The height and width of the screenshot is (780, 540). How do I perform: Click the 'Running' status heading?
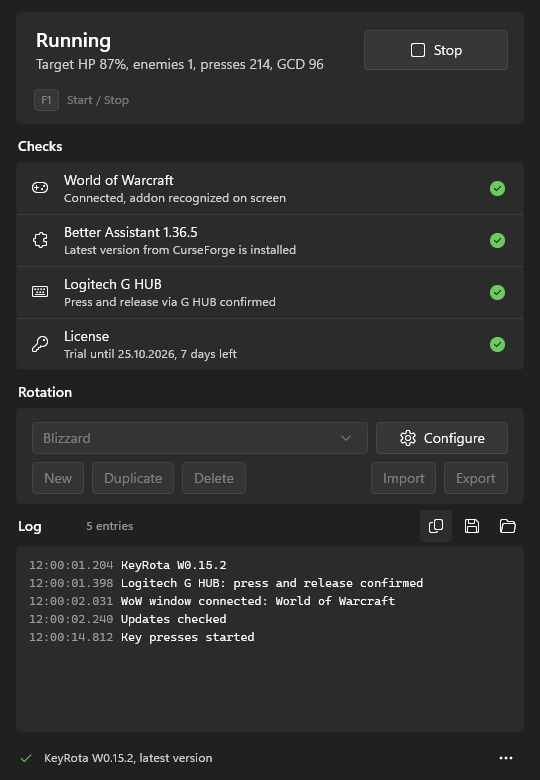[x=74, y=40]
